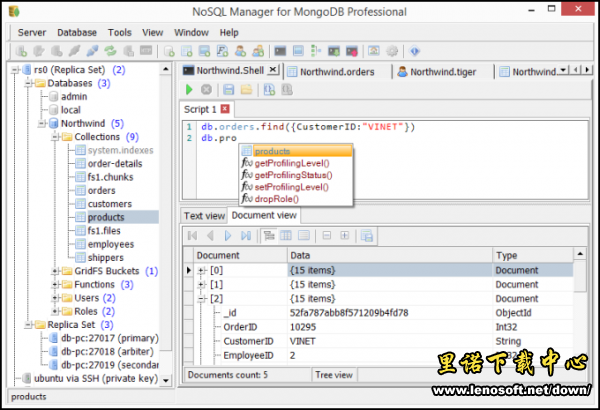
Task: Click the Create Role two-person toolbar icon
Action: click(x=258, y=51)
